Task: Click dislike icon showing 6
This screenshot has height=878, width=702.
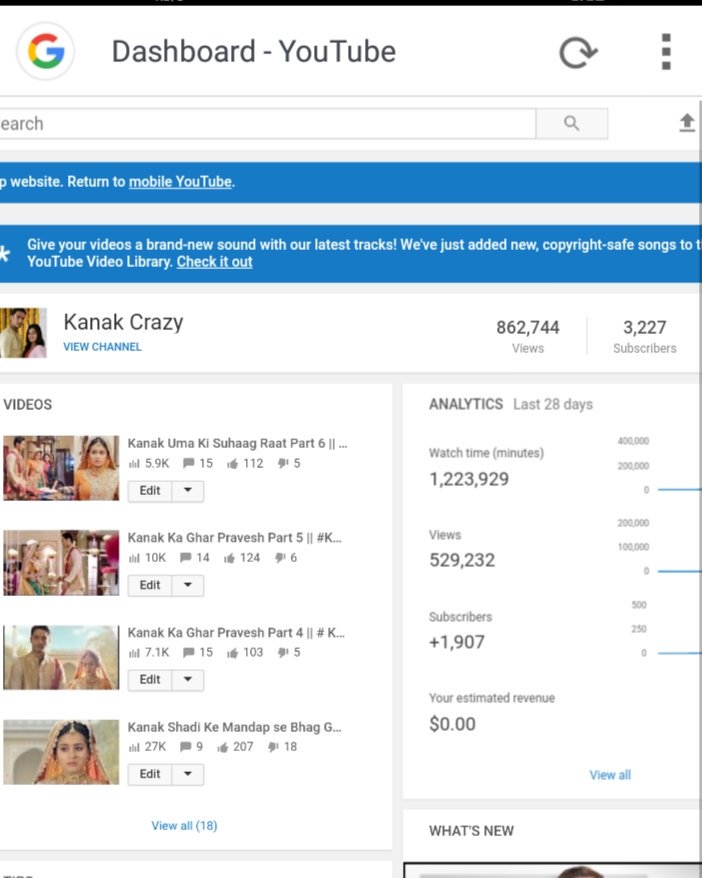Action: (280, 558)
